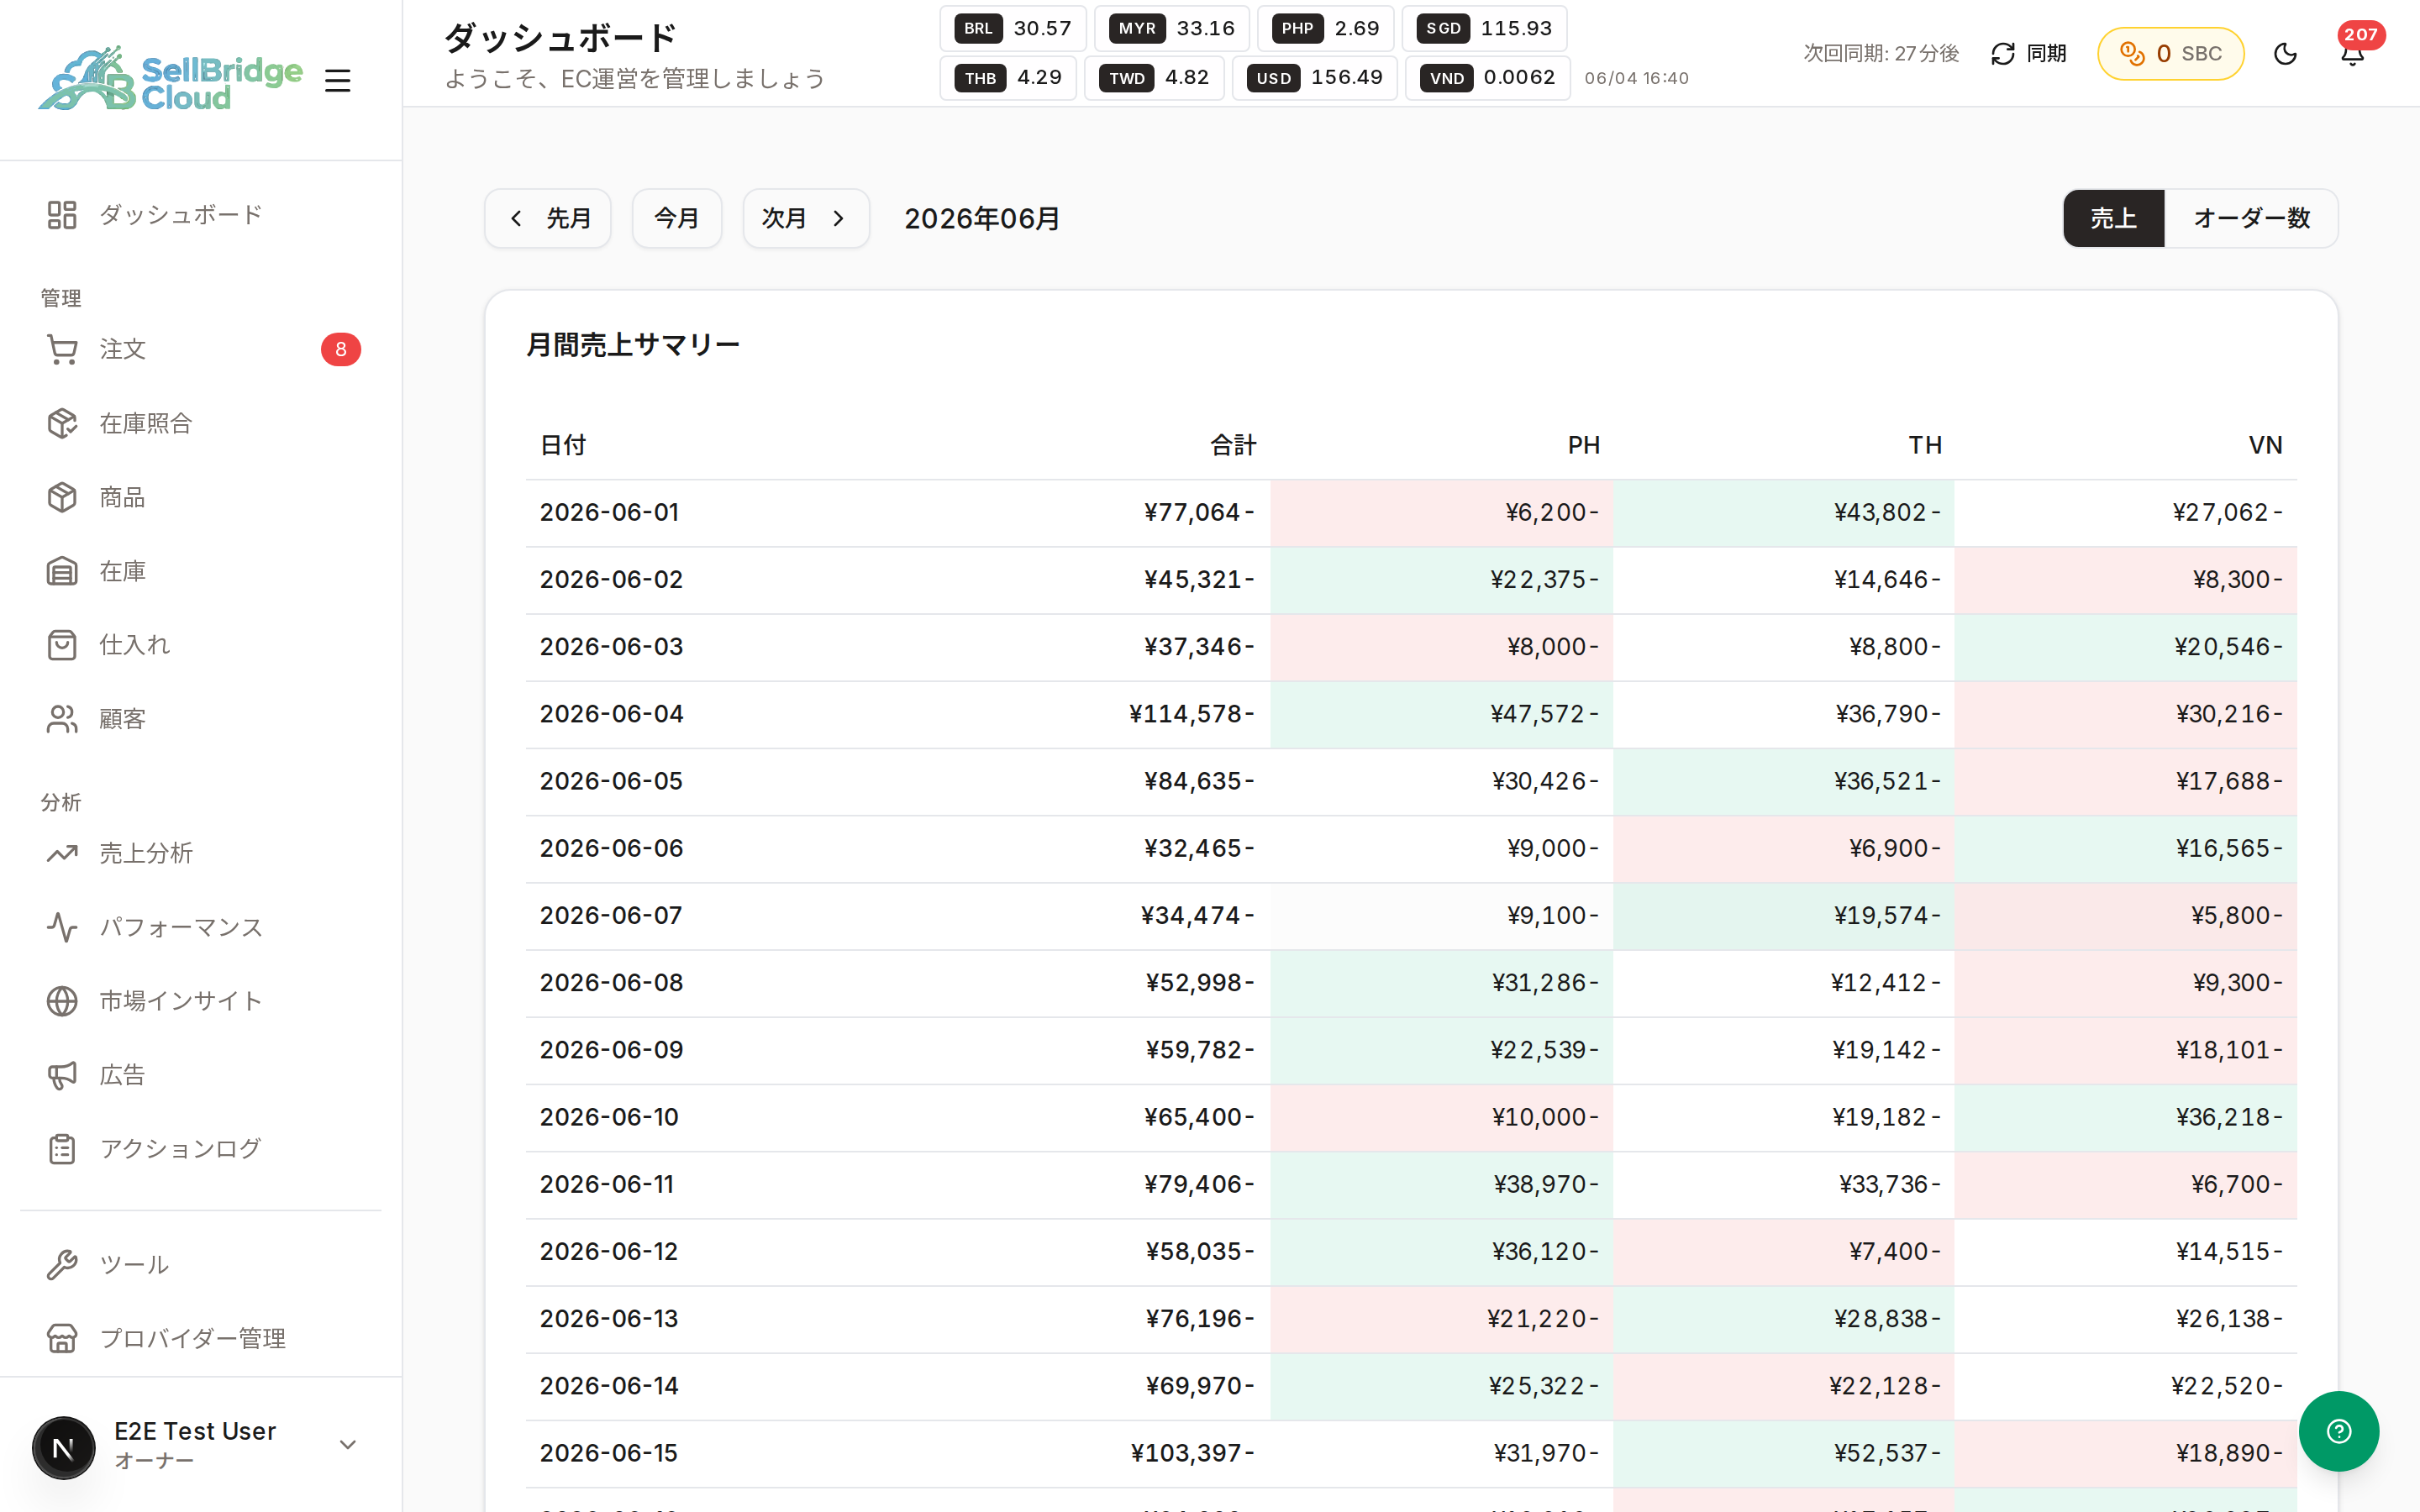Click the 注文 shopping cart icon
Screen dimensions: 2420x1512
point(62,349)
